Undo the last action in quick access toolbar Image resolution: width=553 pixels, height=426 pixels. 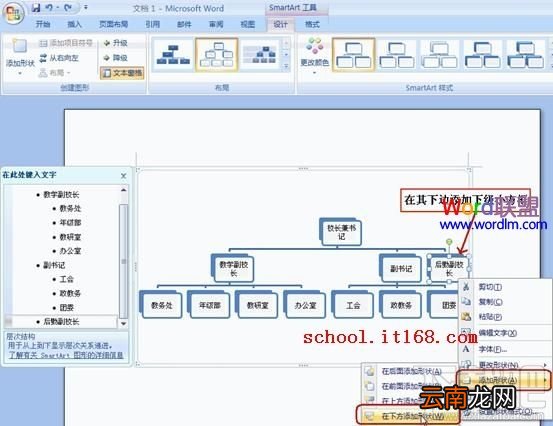pos(50,8)
